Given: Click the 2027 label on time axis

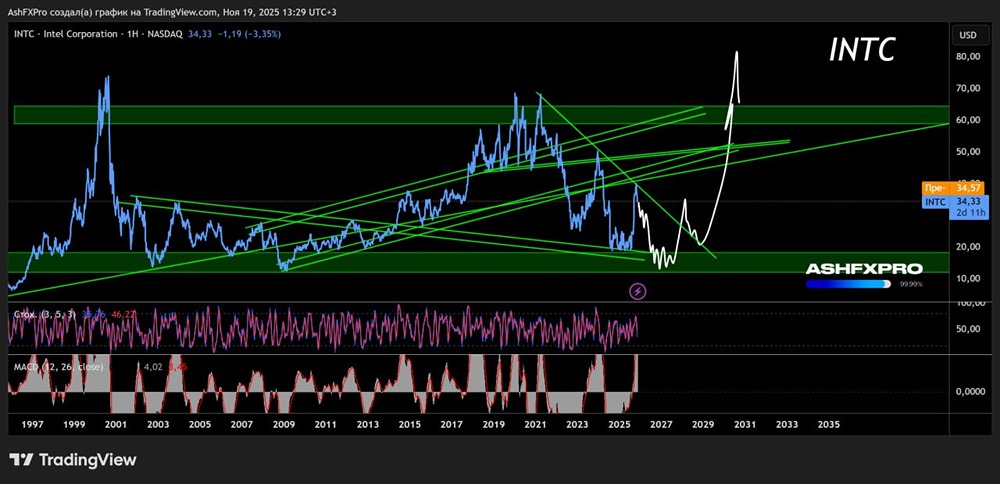Looking at the screenshot, I should tap(660, 424).
